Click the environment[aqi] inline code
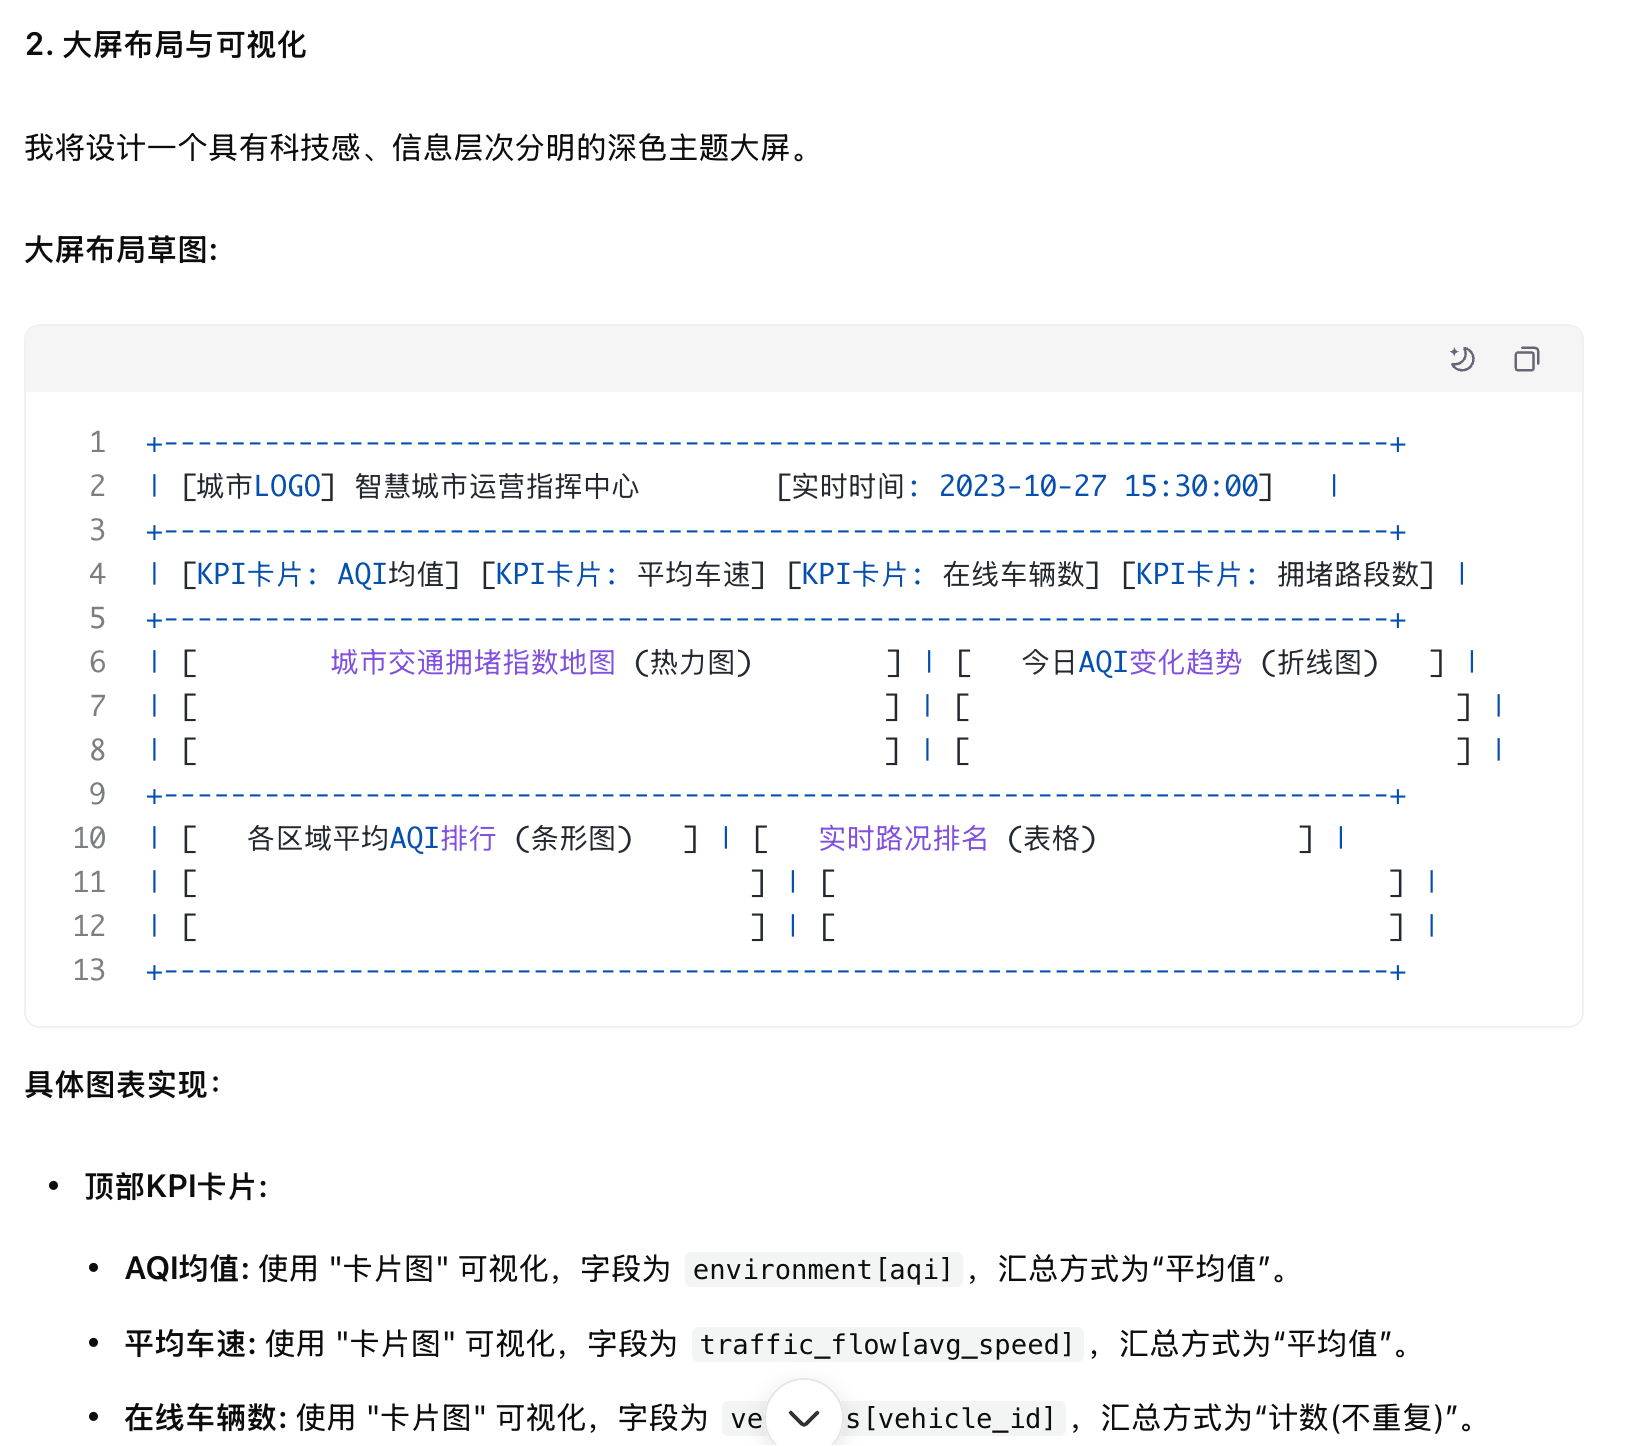The width and height of the screenshot is (1636, 1446). click(823, 1269)
